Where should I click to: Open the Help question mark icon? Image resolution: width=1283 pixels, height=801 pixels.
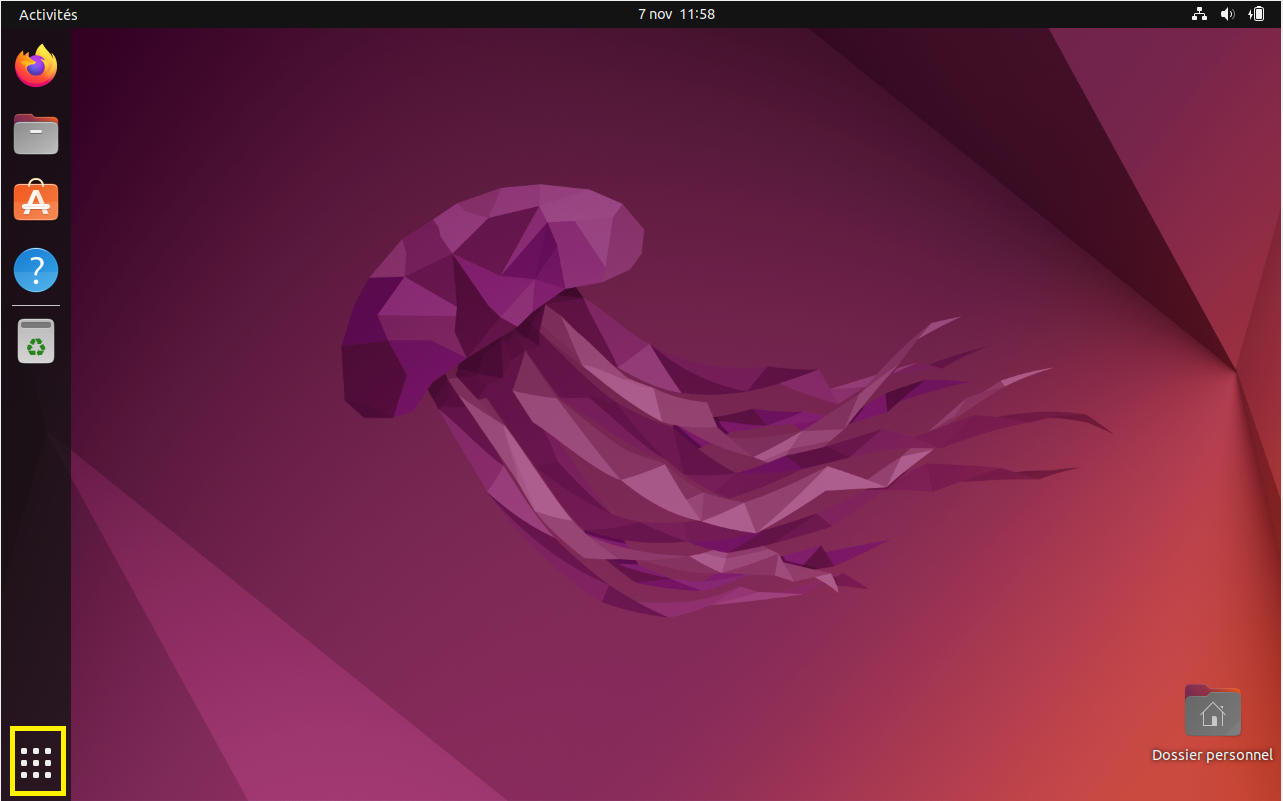coord(36,270)
